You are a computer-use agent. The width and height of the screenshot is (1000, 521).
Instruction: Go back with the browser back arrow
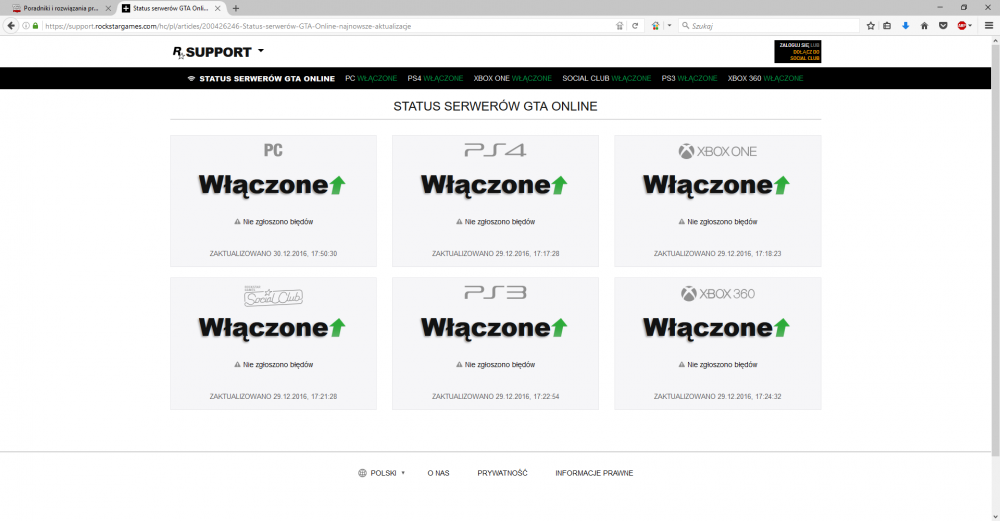11,26
